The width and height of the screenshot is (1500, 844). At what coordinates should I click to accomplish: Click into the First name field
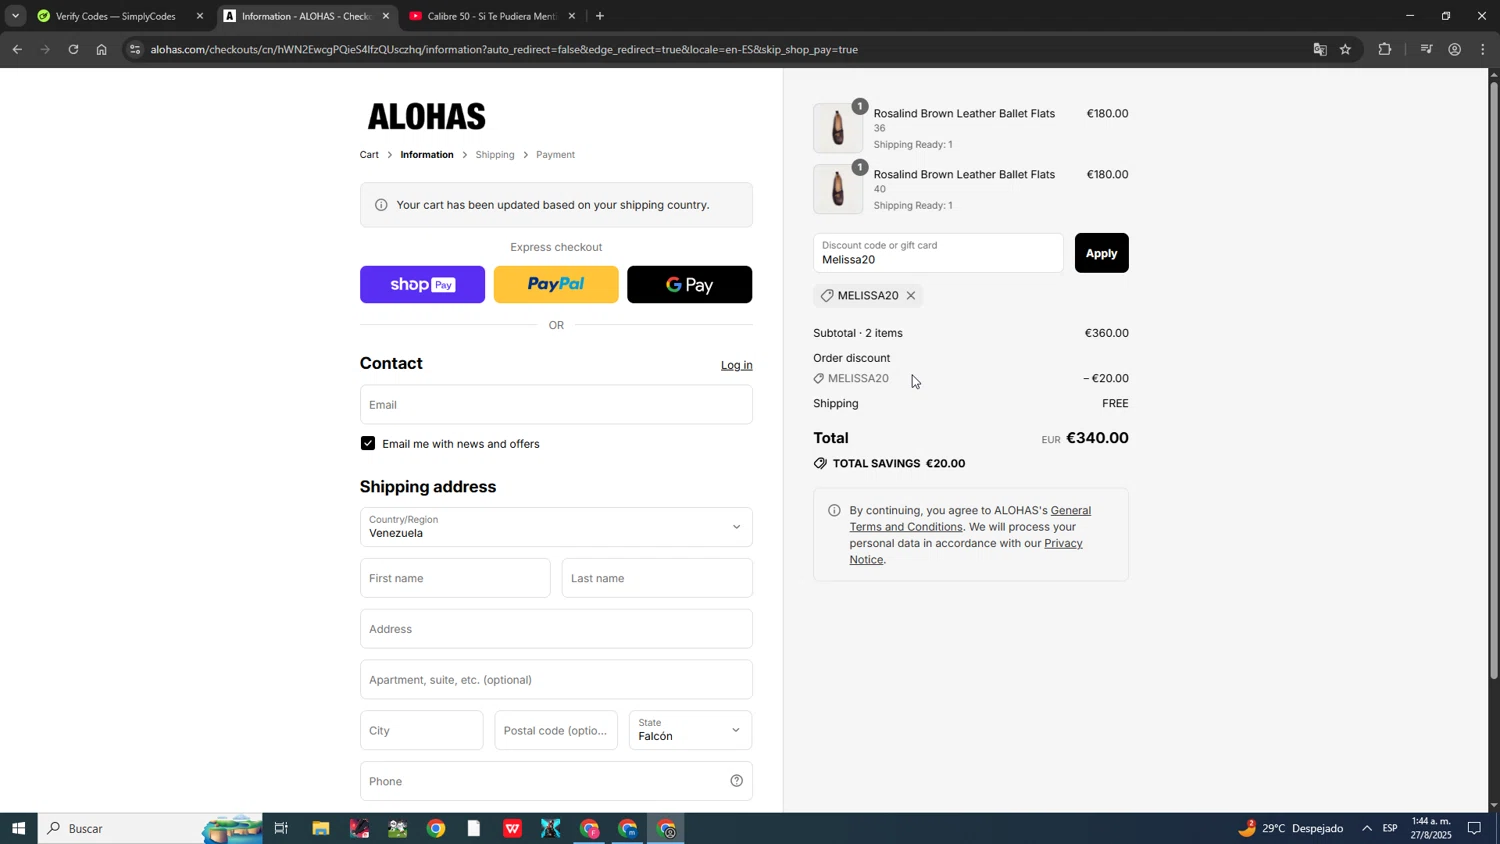pos(455,578)
